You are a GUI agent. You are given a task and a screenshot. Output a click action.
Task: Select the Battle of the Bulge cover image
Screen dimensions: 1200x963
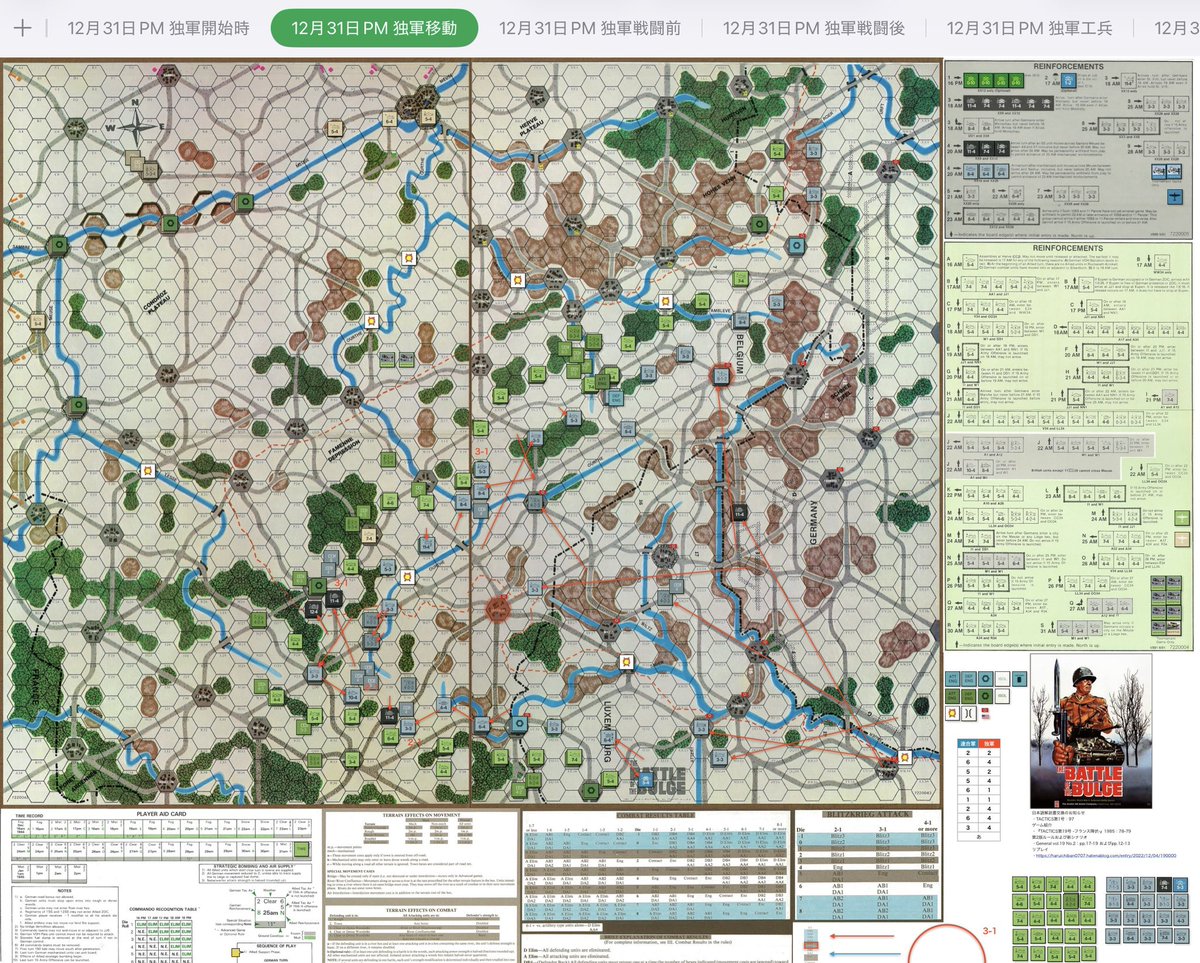(1090, 731)
